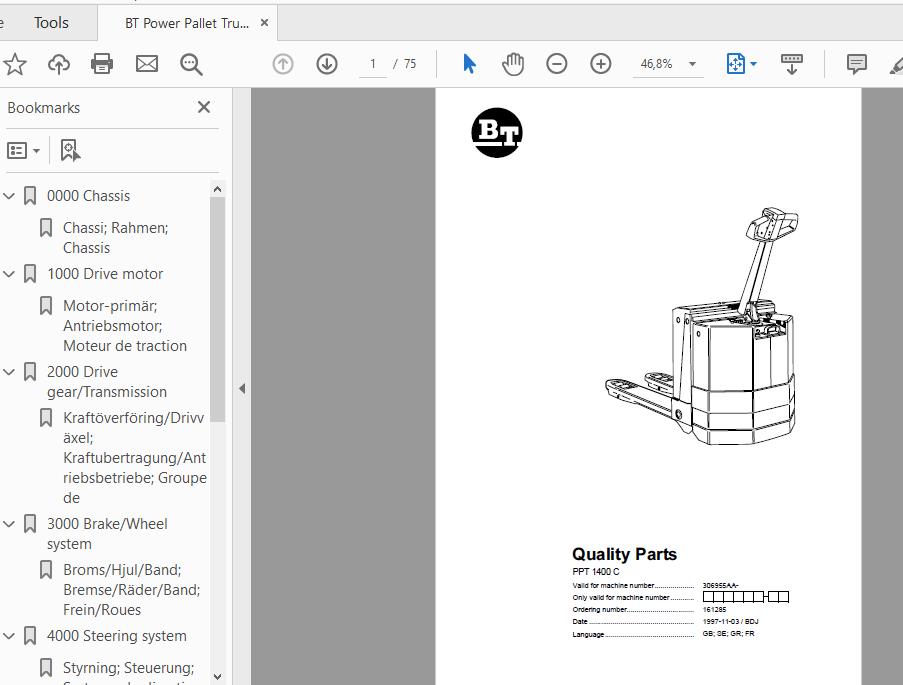This screenshot has height=685, width=903.
Task: Click bookmark icon beside Chassi; Rahmen
Action: [46, 228]
